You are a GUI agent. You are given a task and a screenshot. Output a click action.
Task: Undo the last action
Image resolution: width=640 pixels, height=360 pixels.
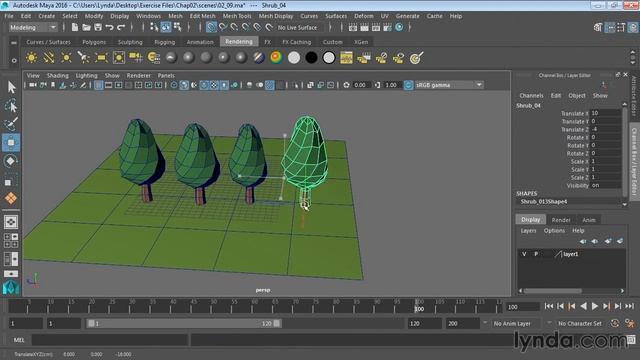tap(109, 27)
